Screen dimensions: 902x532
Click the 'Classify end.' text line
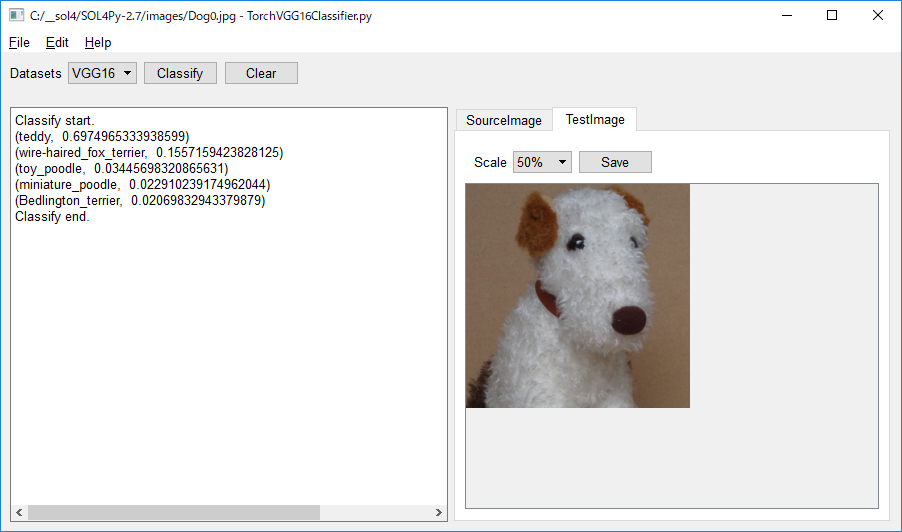pos(52,217)
